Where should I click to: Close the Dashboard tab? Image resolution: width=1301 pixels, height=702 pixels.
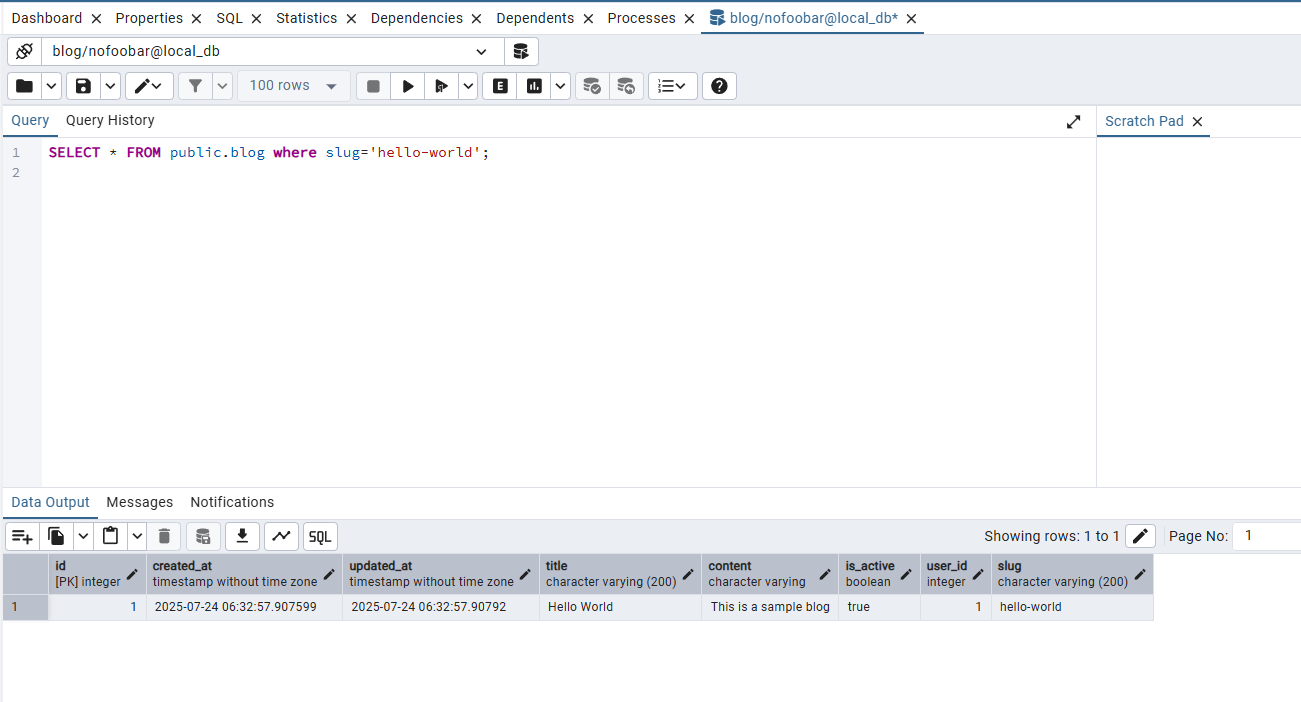coord(96,19)
